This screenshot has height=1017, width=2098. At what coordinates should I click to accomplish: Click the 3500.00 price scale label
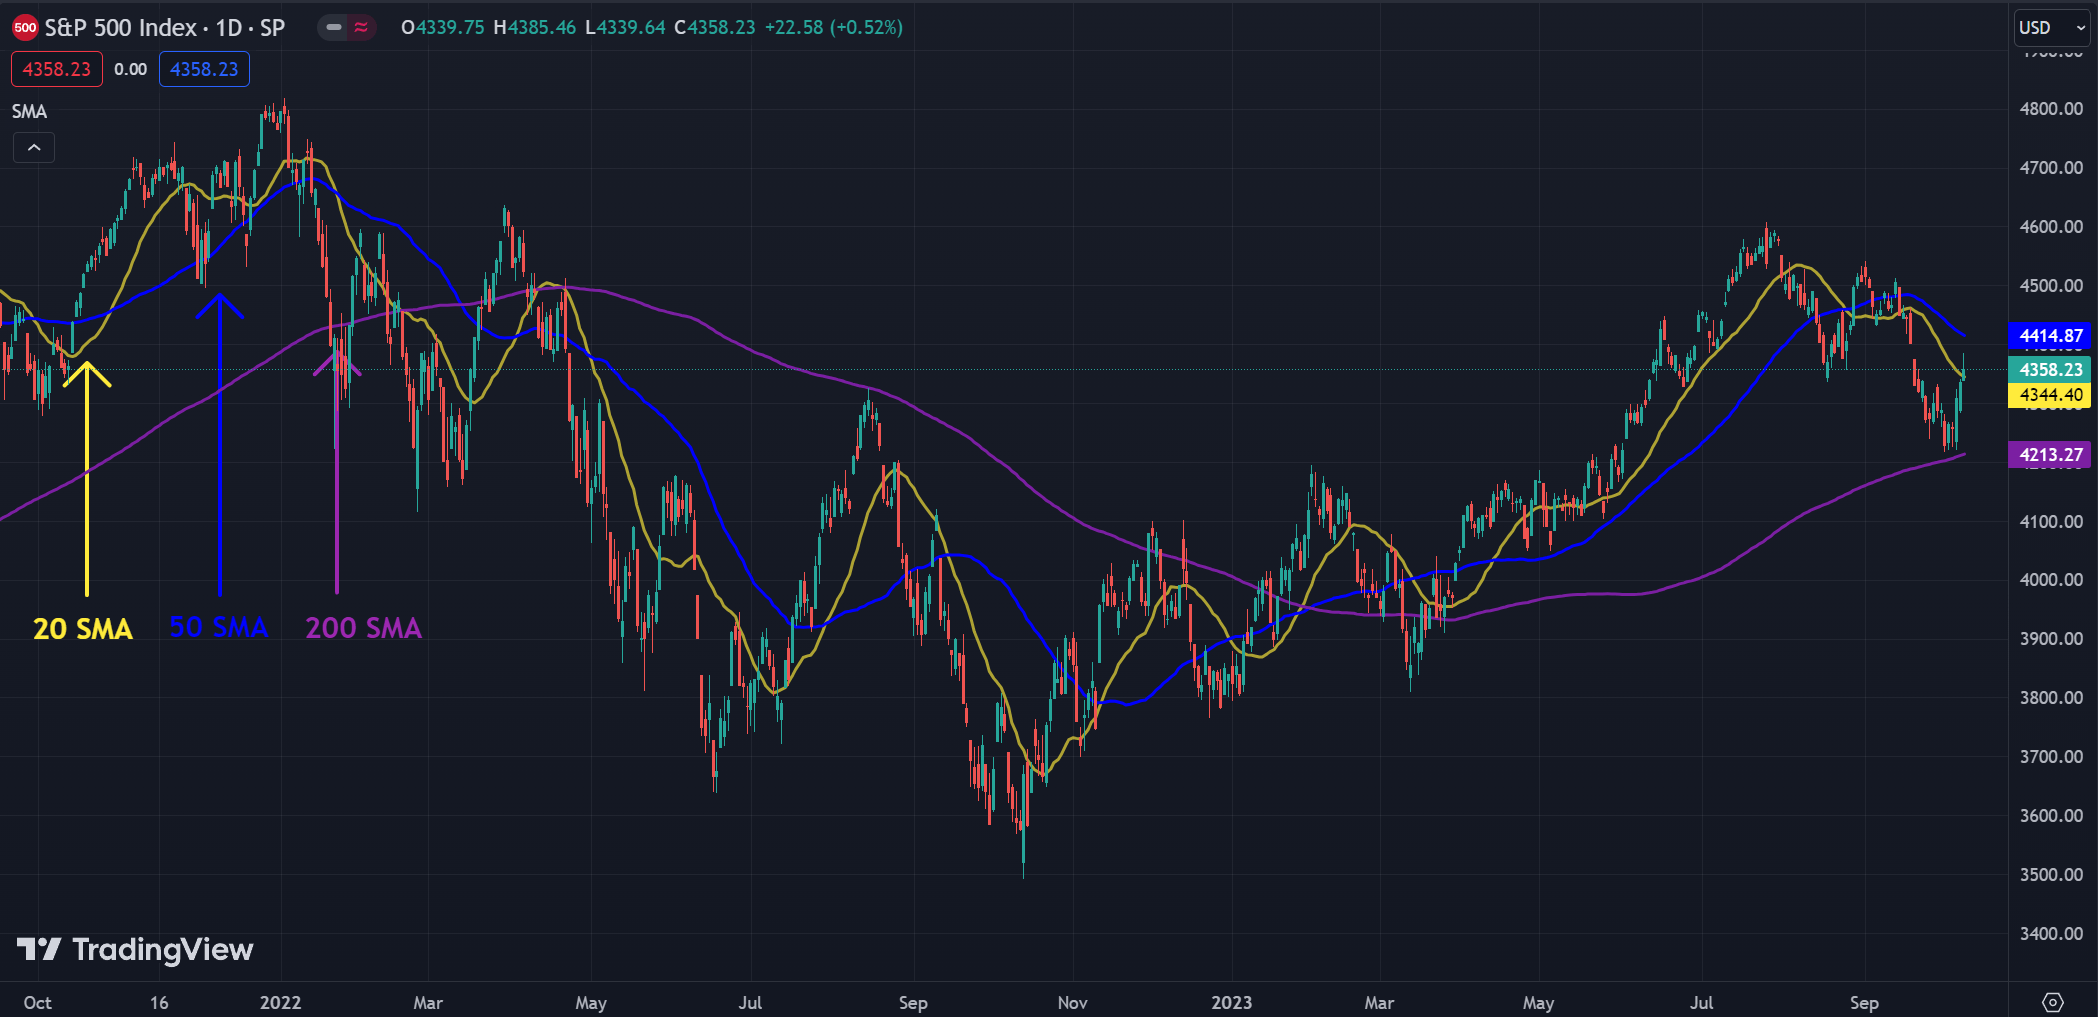tap(2051, 875)
